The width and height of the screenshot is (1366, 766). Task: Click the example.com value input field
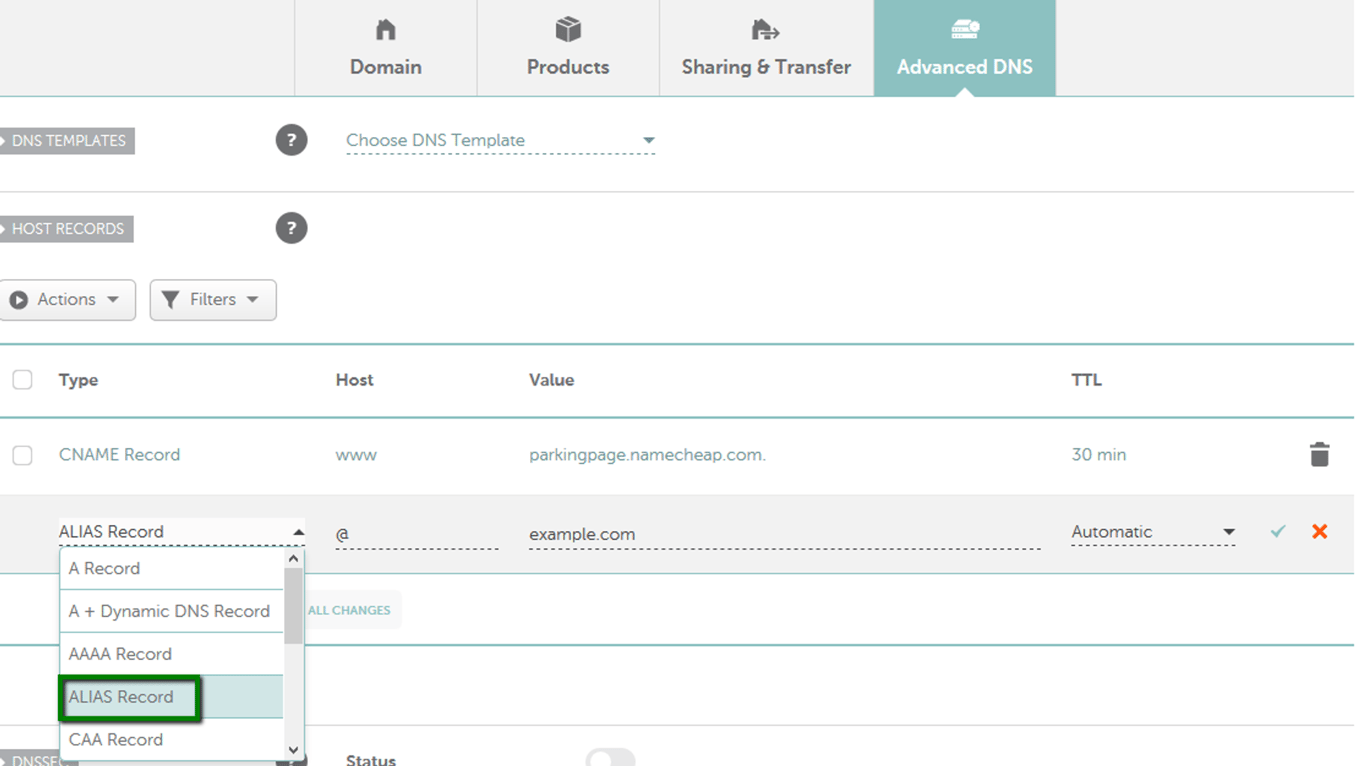pyautogui.click(x=783, y=534)
